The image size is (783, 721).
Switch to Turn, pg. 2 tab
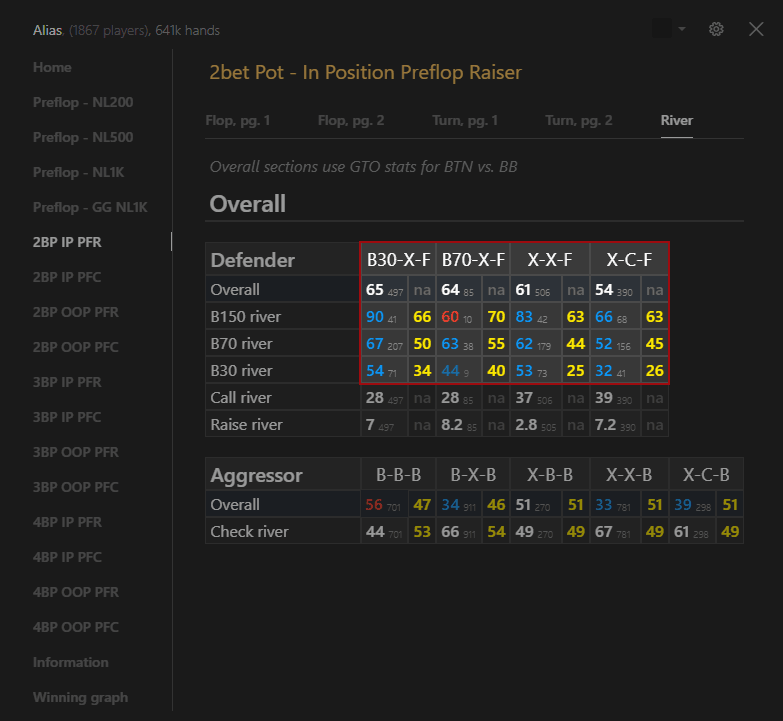[x=579, y=120]
